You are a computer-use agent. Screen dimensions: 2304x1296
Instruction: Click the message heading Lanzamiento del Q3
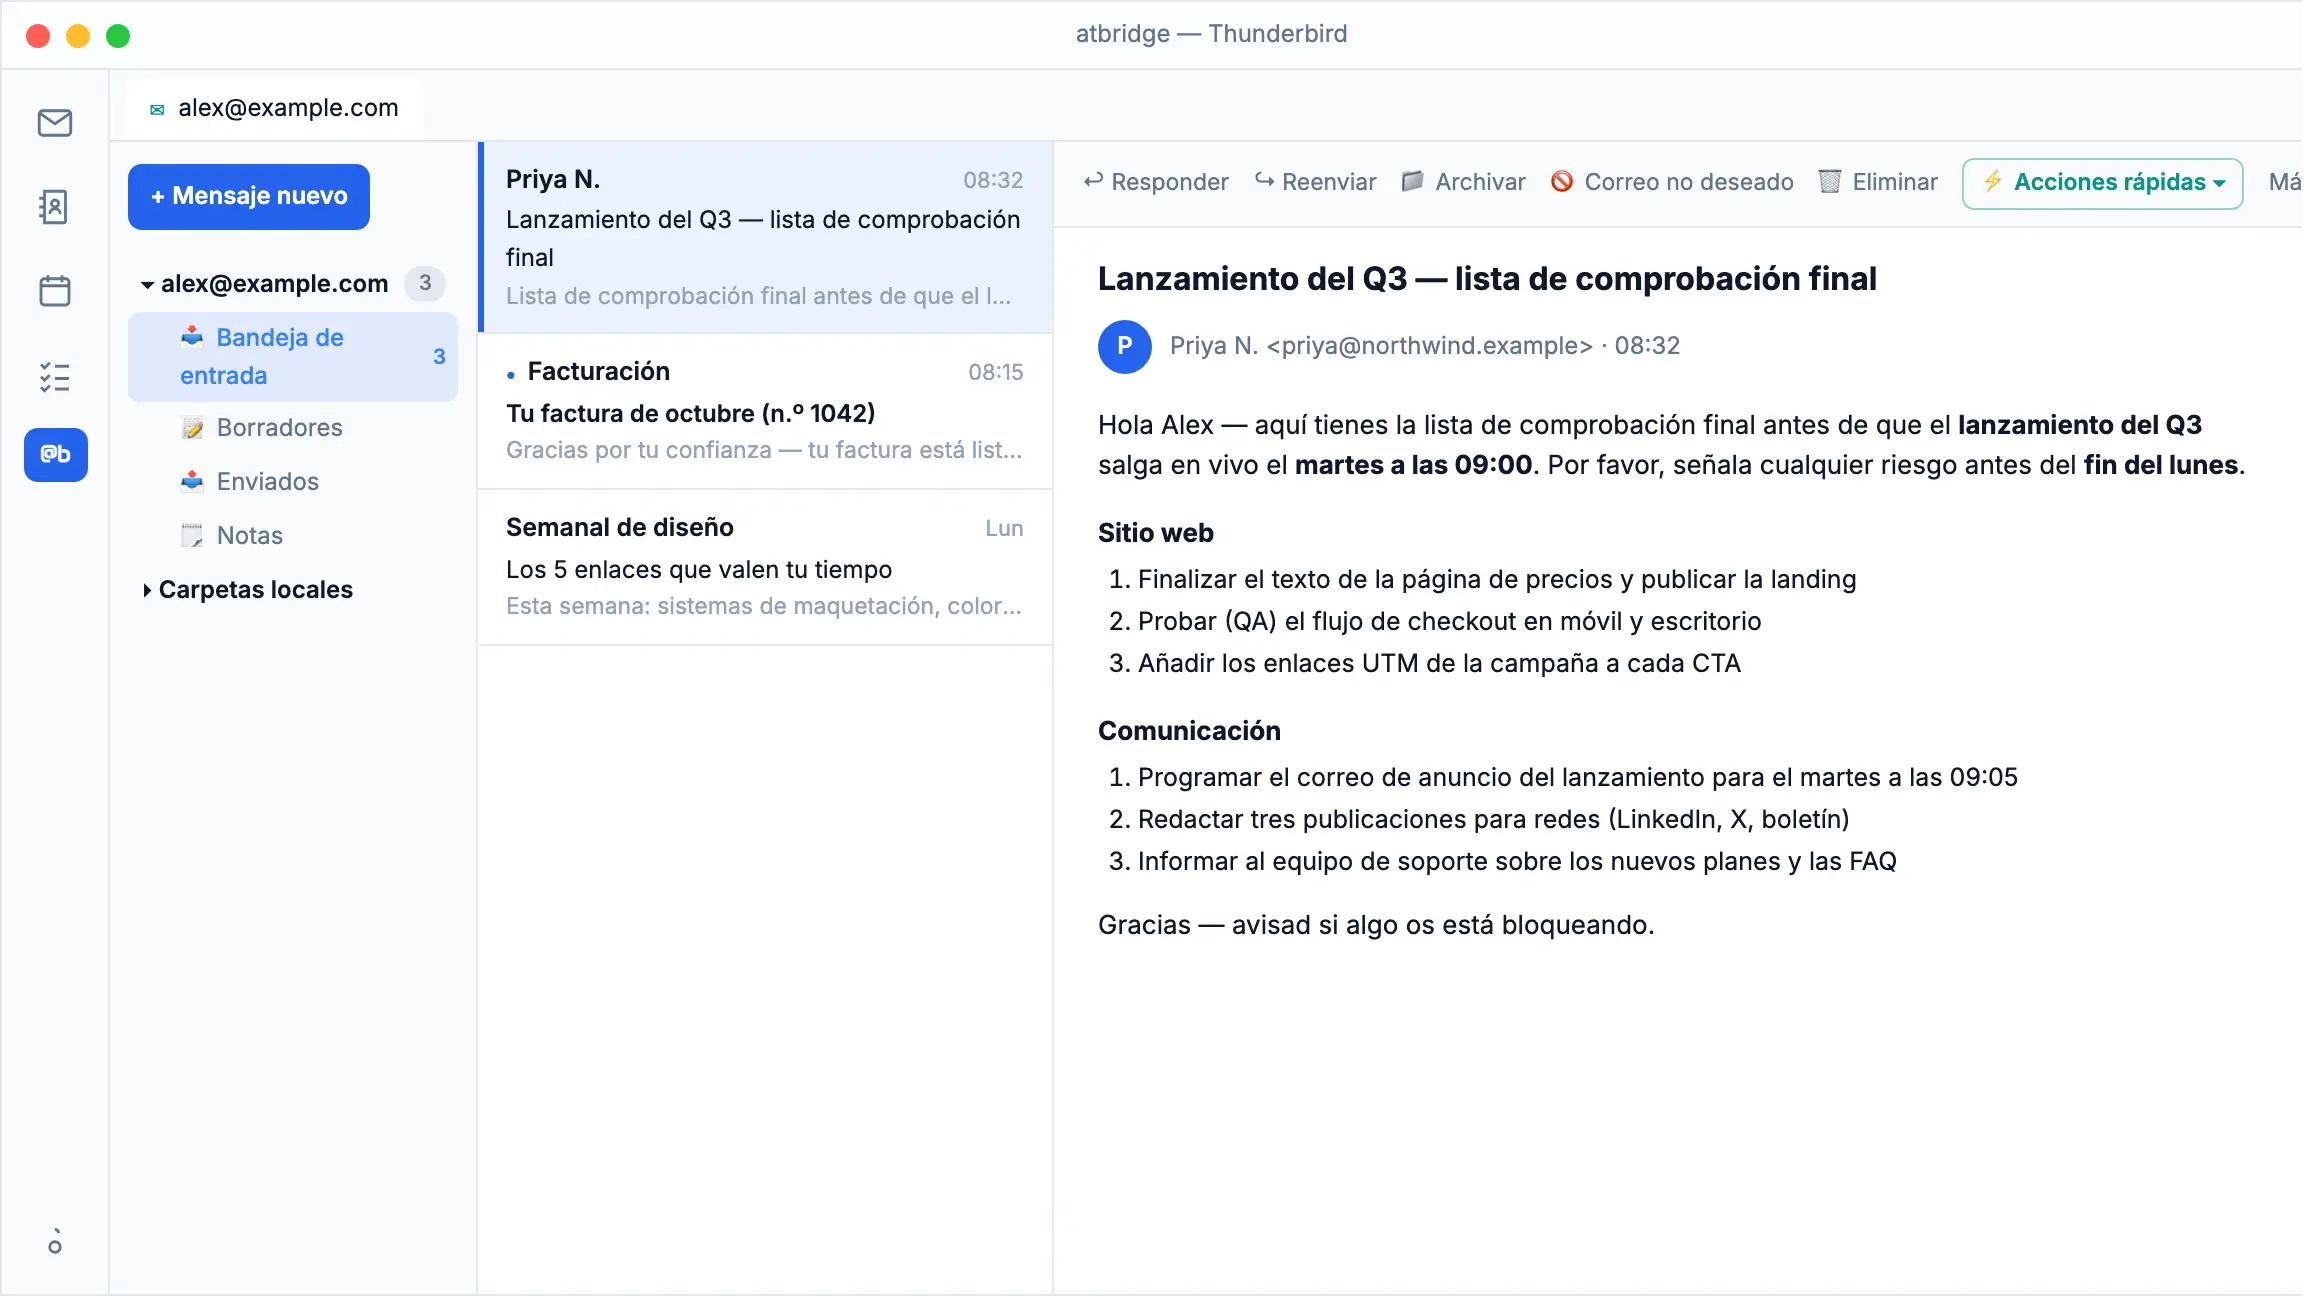1487,279
